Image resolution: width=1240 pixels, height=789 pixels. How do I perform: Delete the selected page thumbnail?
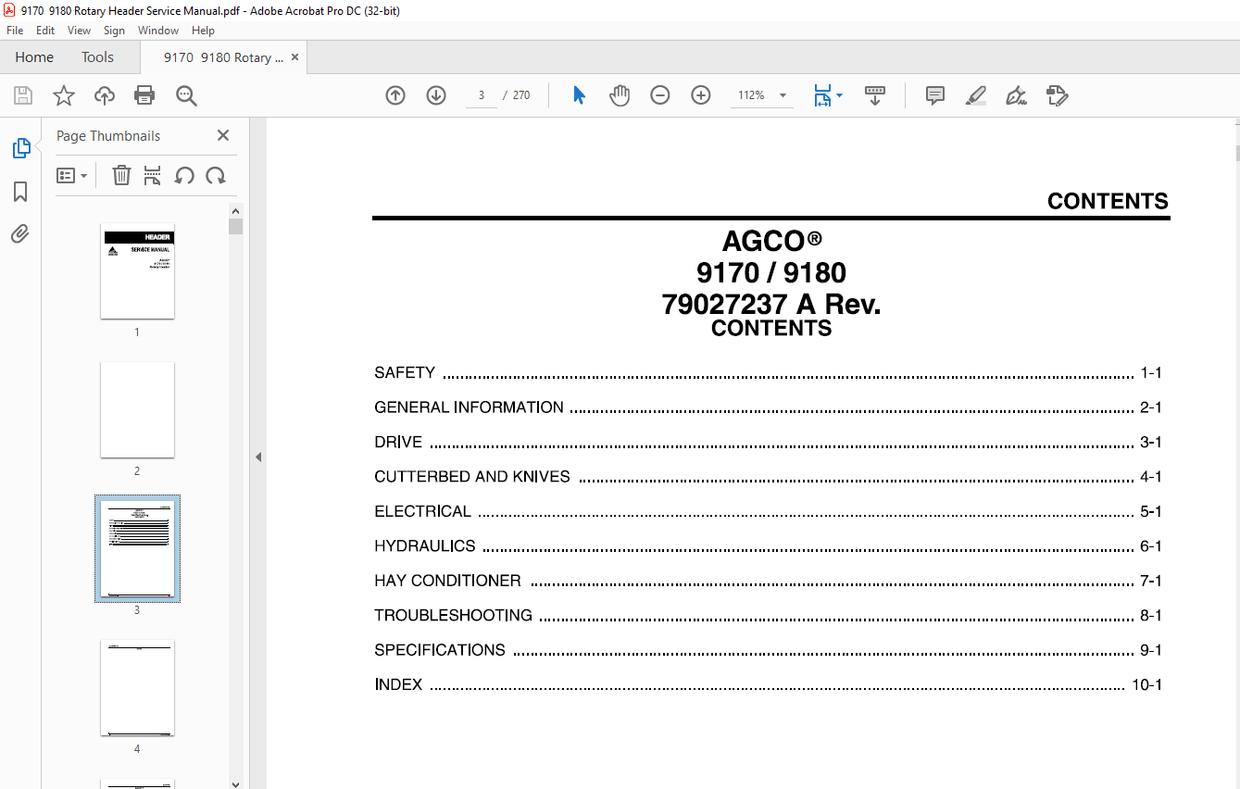[121, 175]
